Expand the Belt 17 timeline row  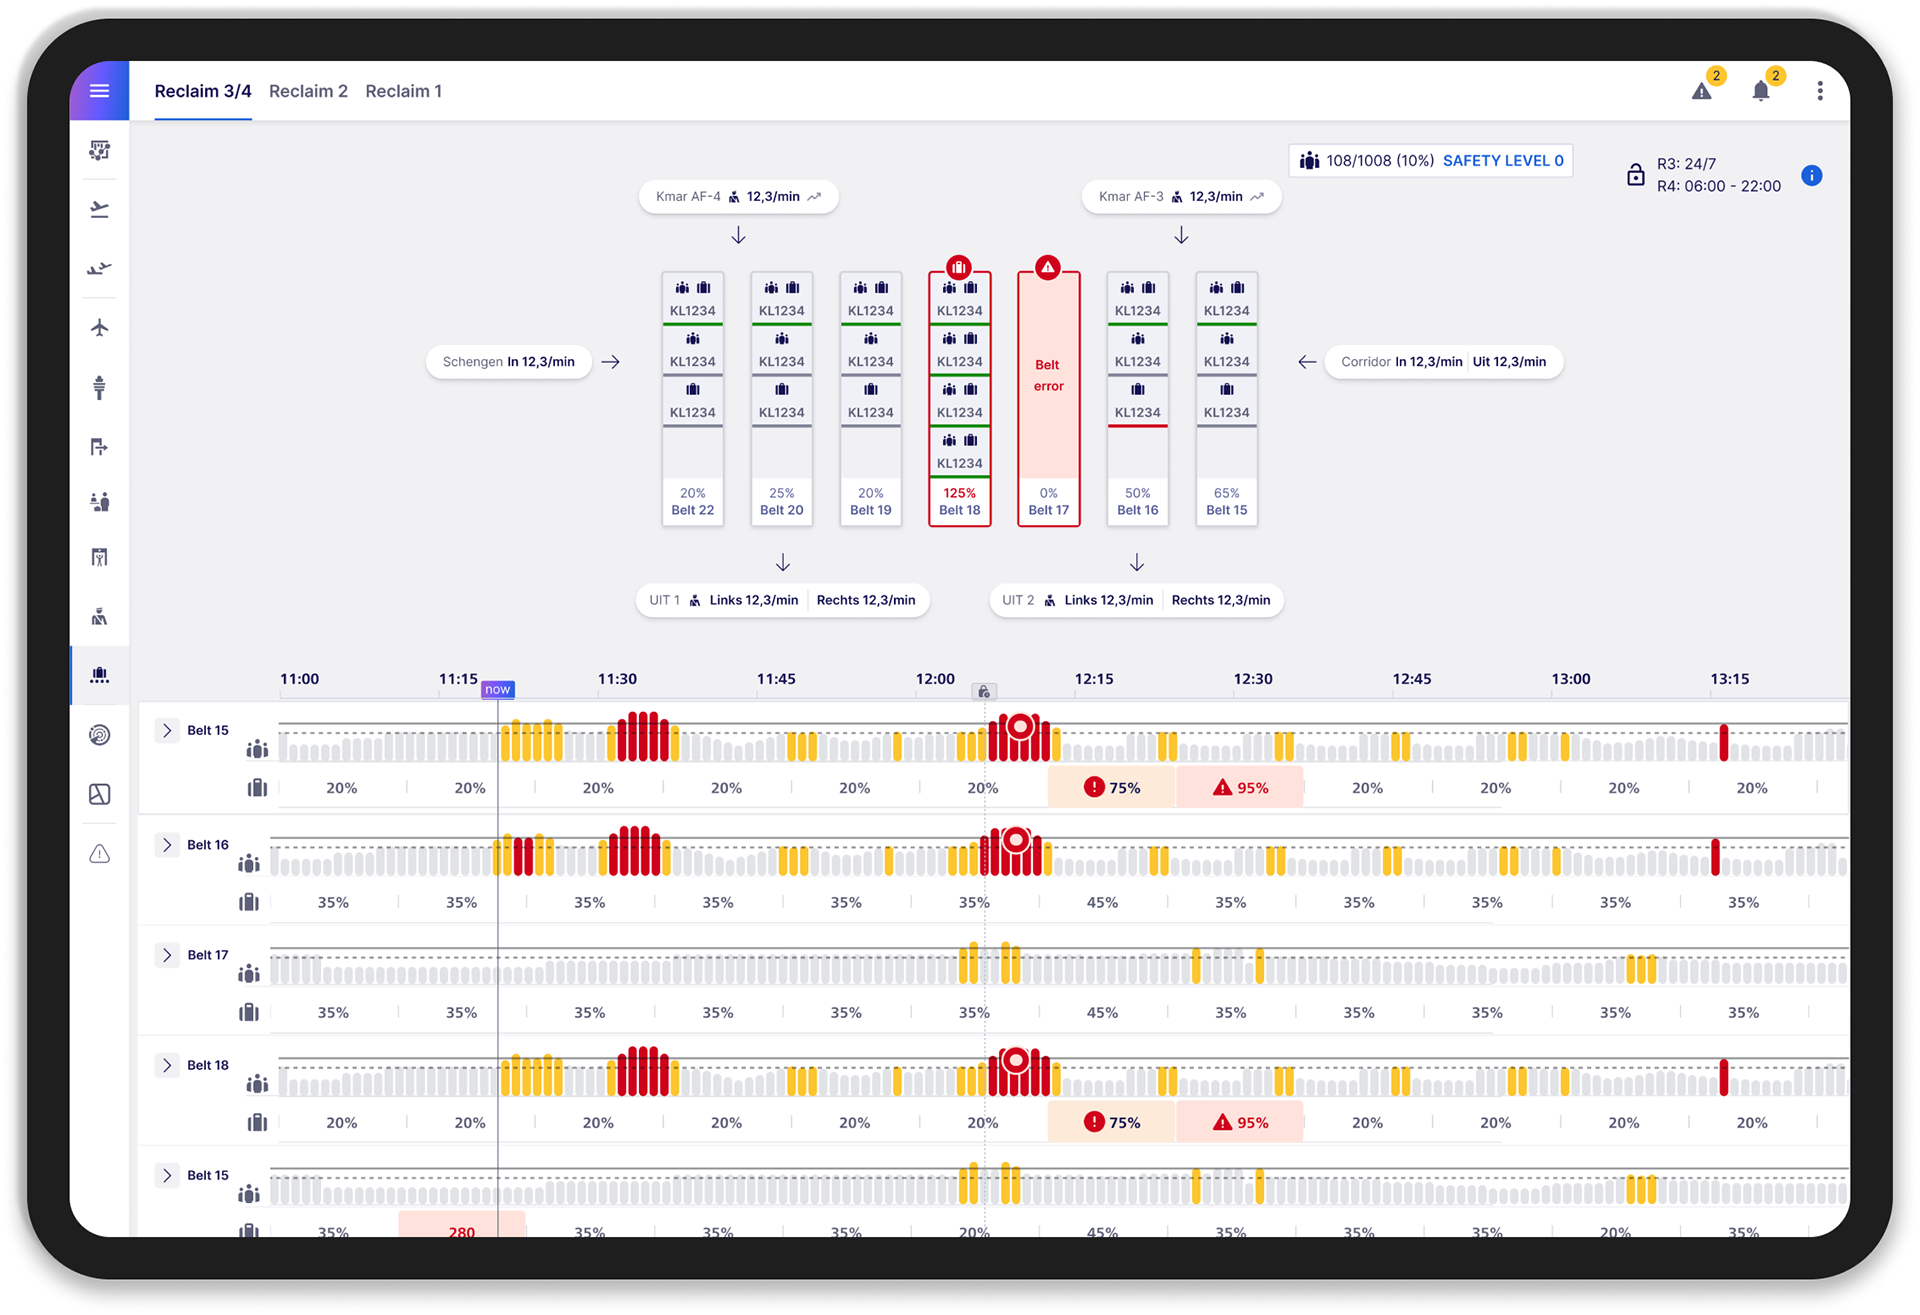167,955
